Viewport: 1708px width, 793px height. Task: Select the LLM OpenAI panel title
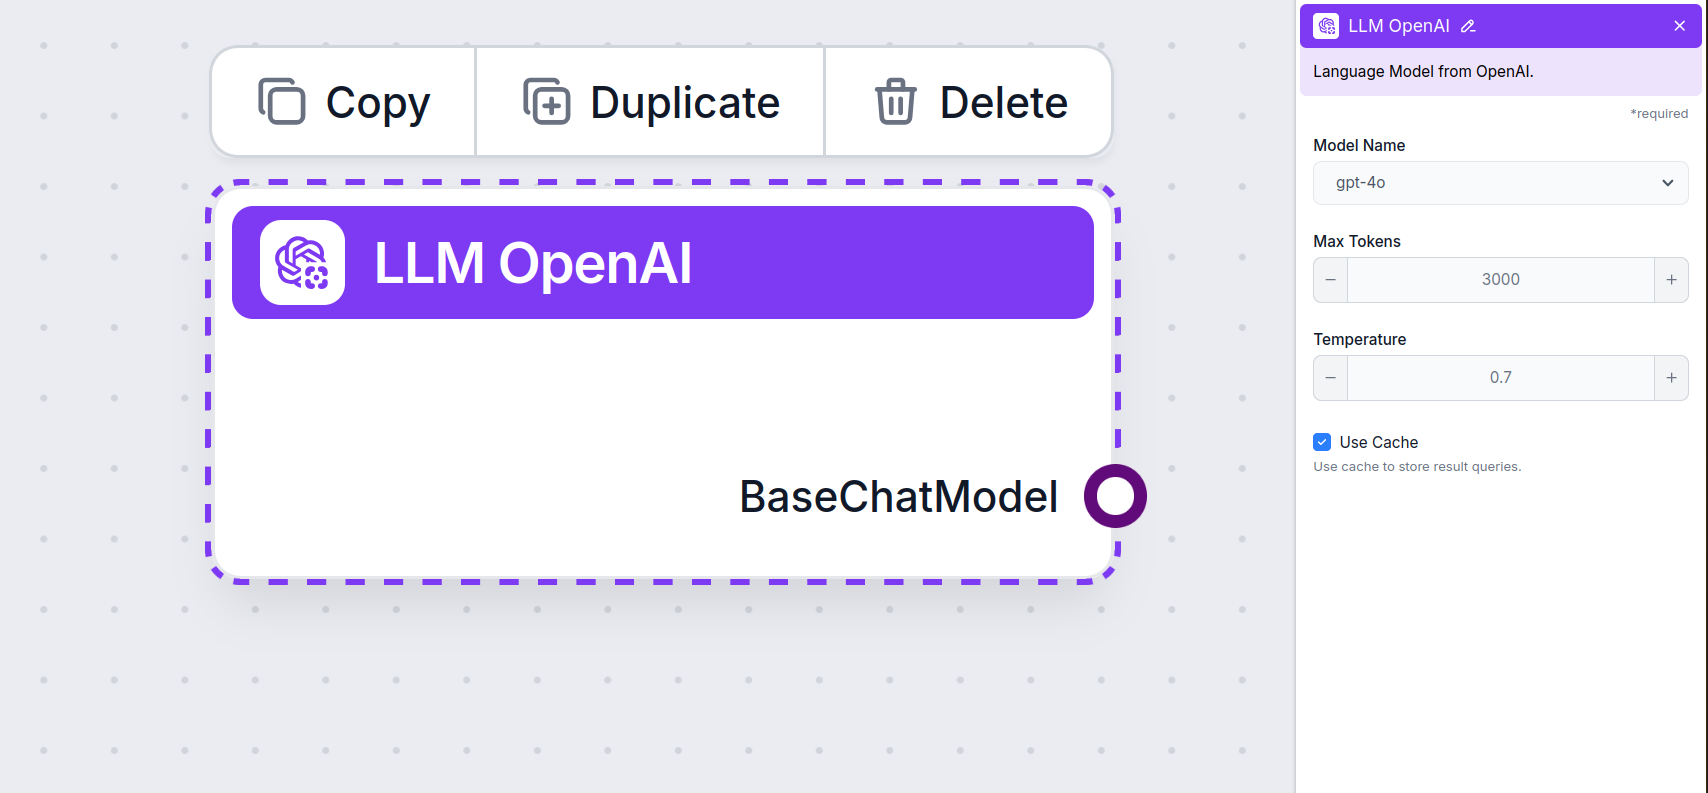coord(1400,25)
